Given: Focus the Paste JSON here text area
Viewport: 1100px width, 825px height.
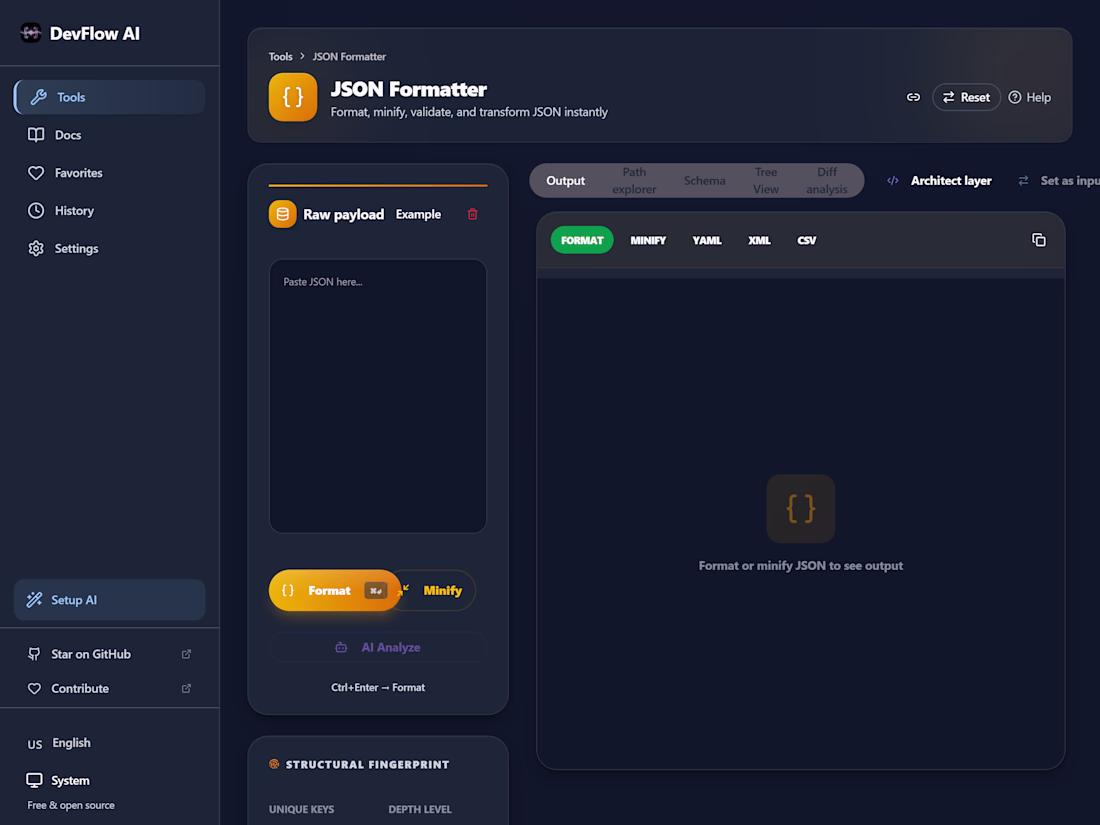Looking at the screenshot, I should 377,396.
